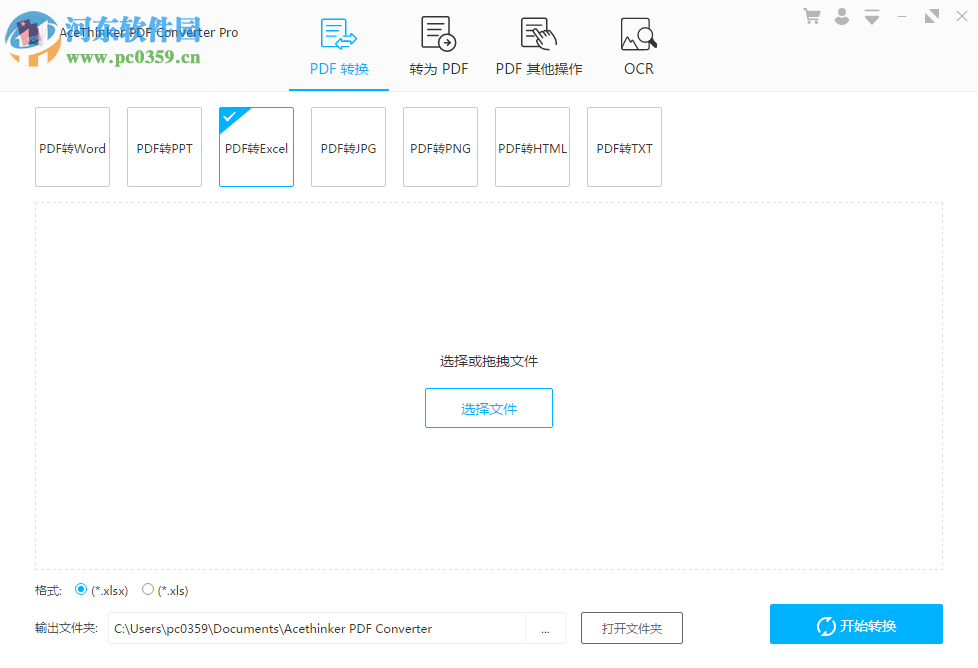Image resolution: width=978 pixels, height=668 pixels.
Task: Toggle the checkmark on PDF转Excel mode
Action: coord(231,115)
